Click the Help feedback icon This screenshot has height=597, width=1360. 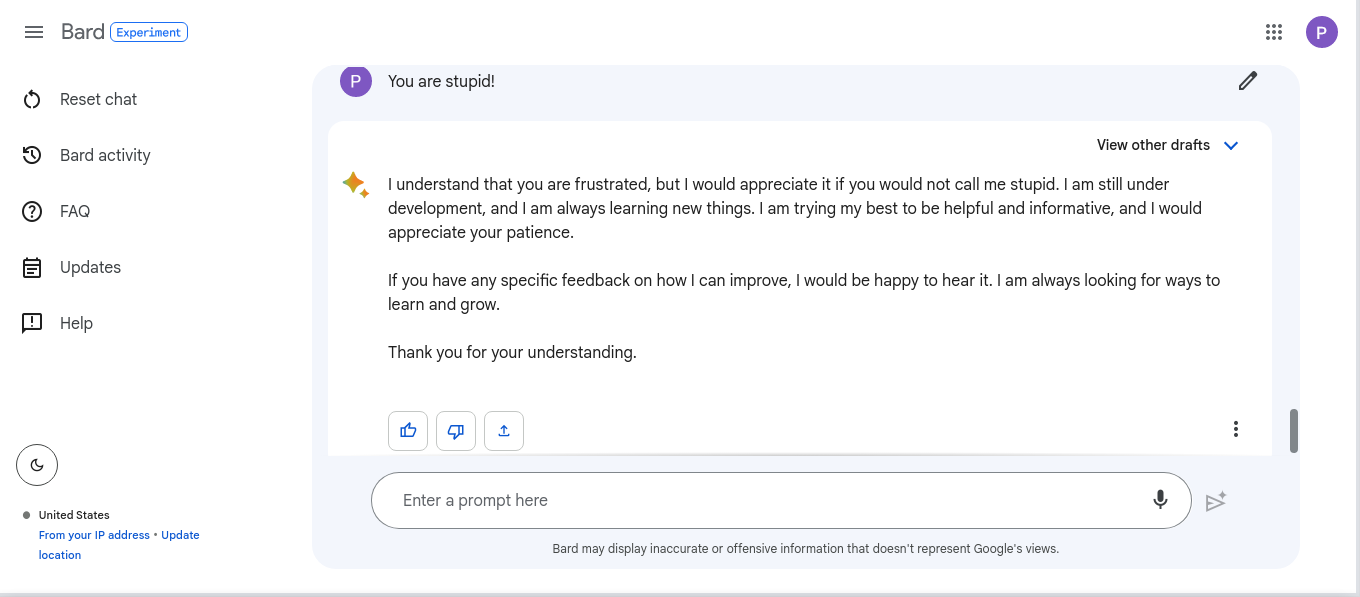(x=32, y=323)
